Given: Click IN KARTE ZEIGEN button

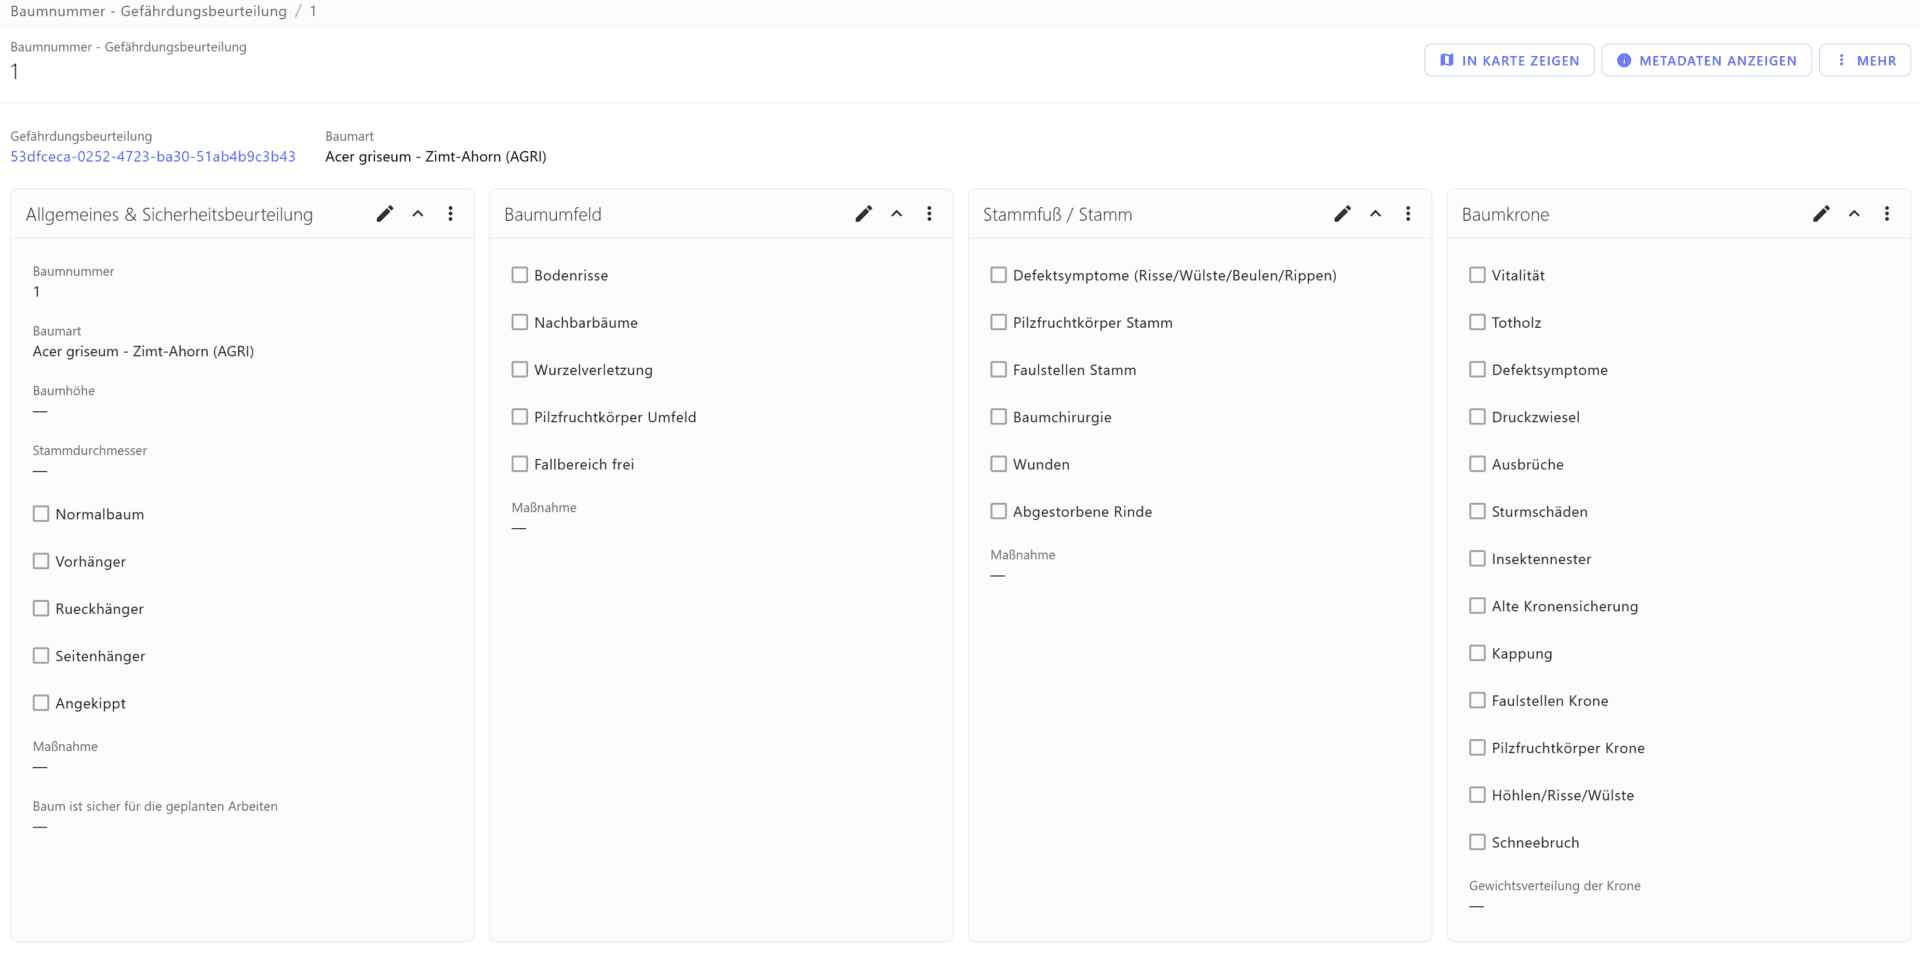Looking at the screenshot, I should pyautogui.click(x=1509, y=61).
